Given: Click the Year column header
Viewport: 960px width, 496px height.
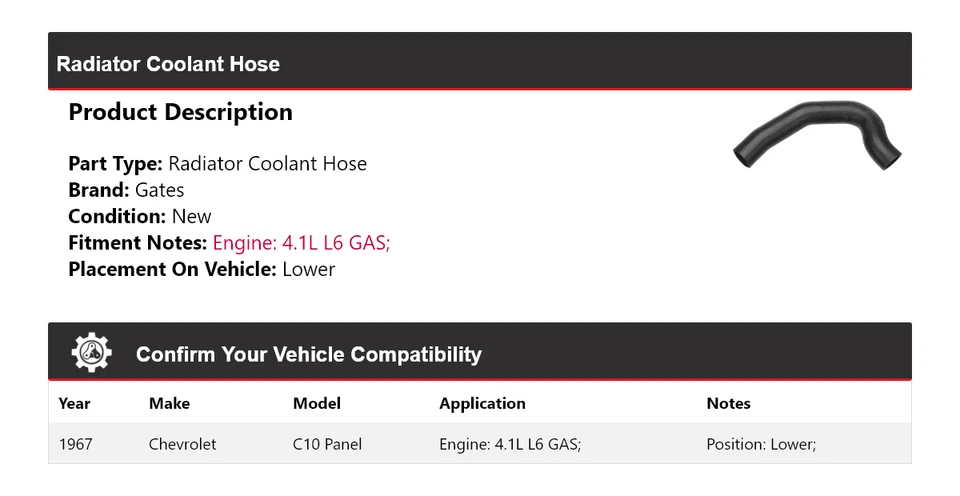Looking at the screenshot, I should click(x=74, y=403).
